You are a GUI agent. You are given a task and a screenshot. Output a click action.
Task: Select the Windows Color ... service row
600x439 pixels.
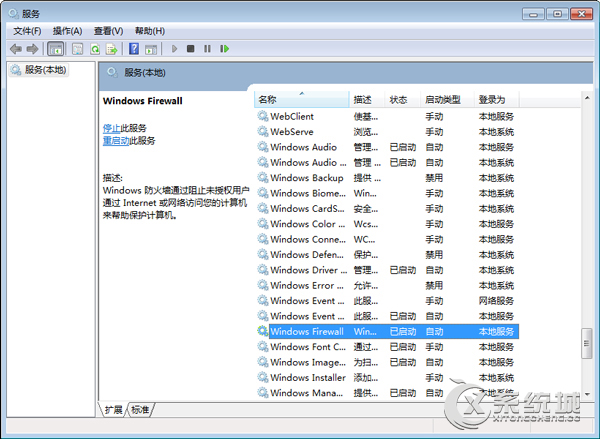(387, 224)
